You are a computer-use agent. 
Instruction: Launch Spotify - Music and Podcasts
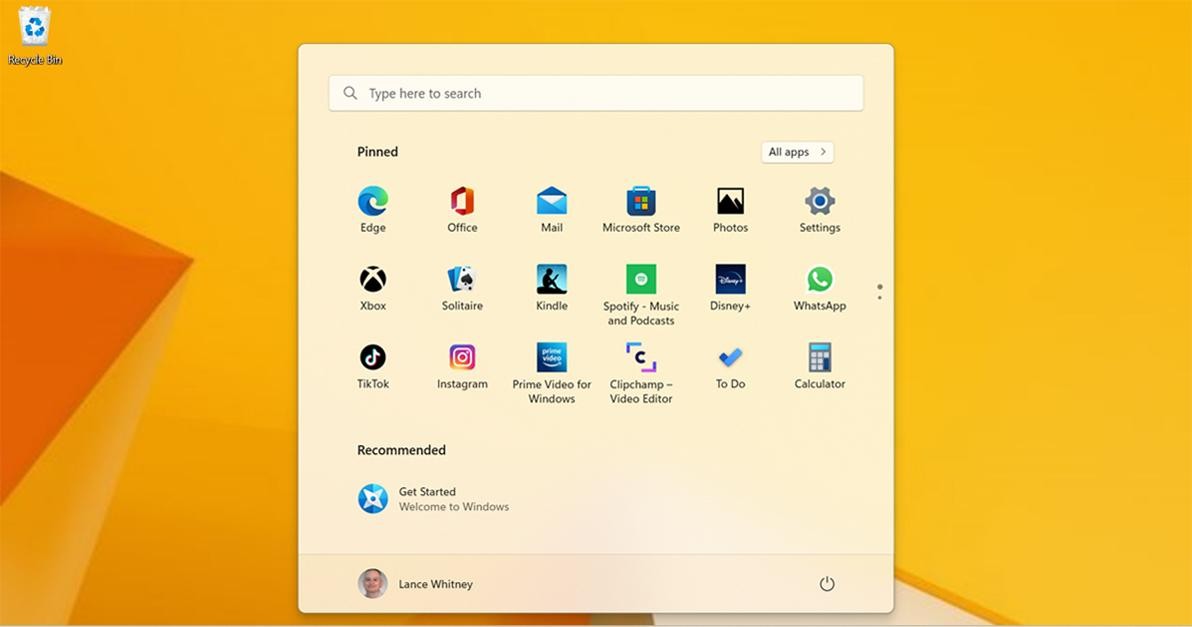click(x=641, y=295)
